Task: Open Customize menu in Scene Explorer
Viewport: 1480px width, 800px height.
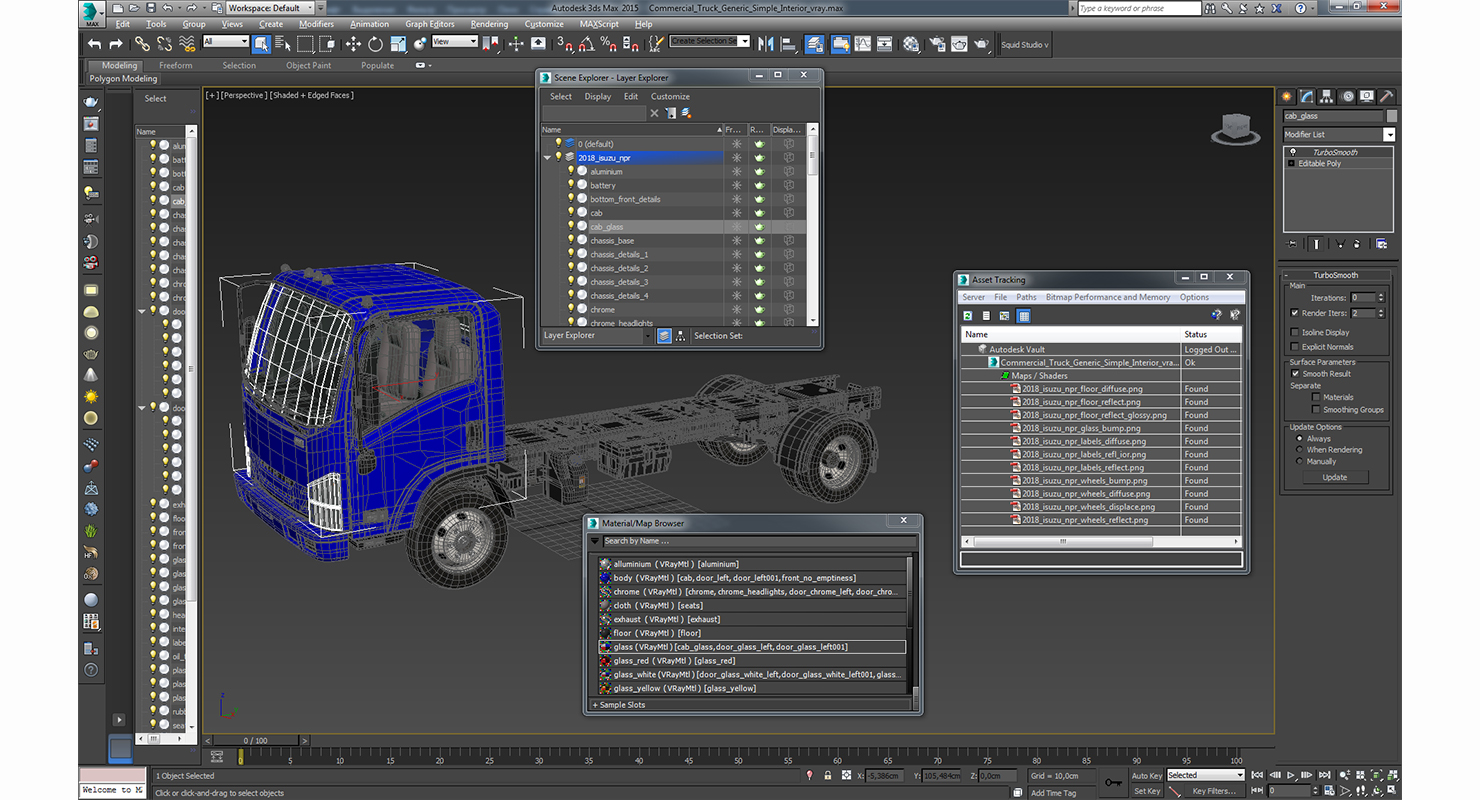Action: point(670,97)
